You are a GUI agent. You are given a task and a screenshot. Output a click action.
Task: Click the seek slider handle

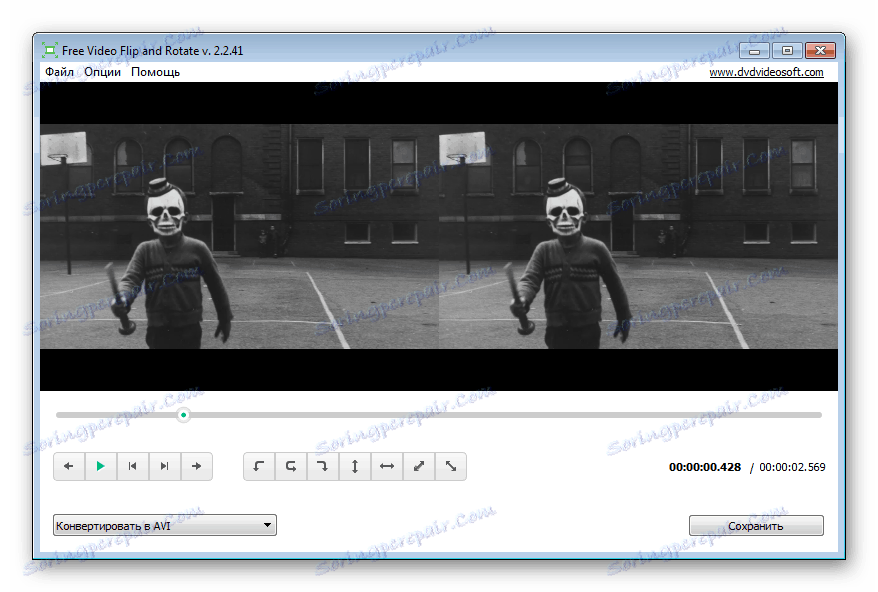click(x=183, y=415)
